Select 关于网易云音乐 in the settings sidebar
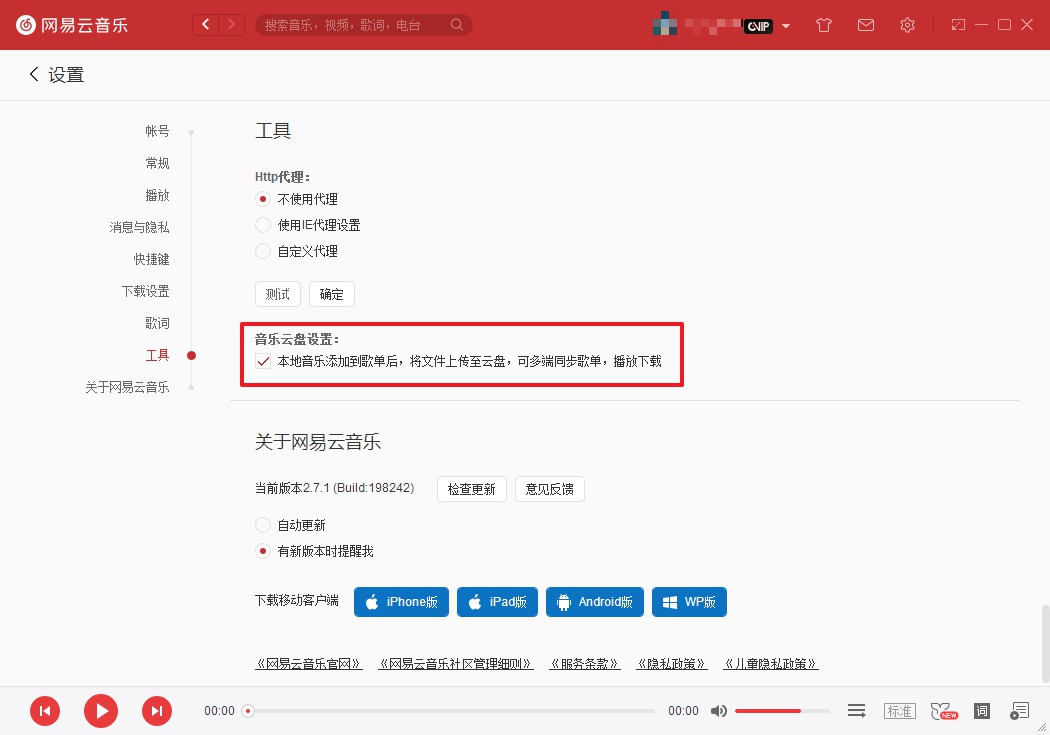 point(127,387)
